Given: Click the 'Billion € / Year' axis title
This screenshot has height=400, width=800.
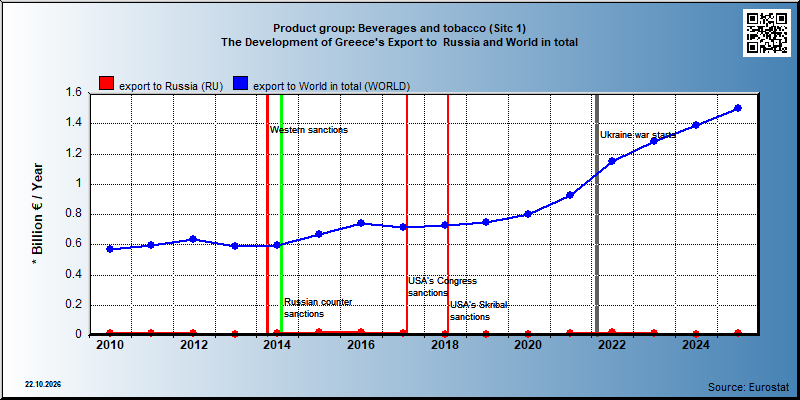Looking at the screenshot, I should 37,215.
